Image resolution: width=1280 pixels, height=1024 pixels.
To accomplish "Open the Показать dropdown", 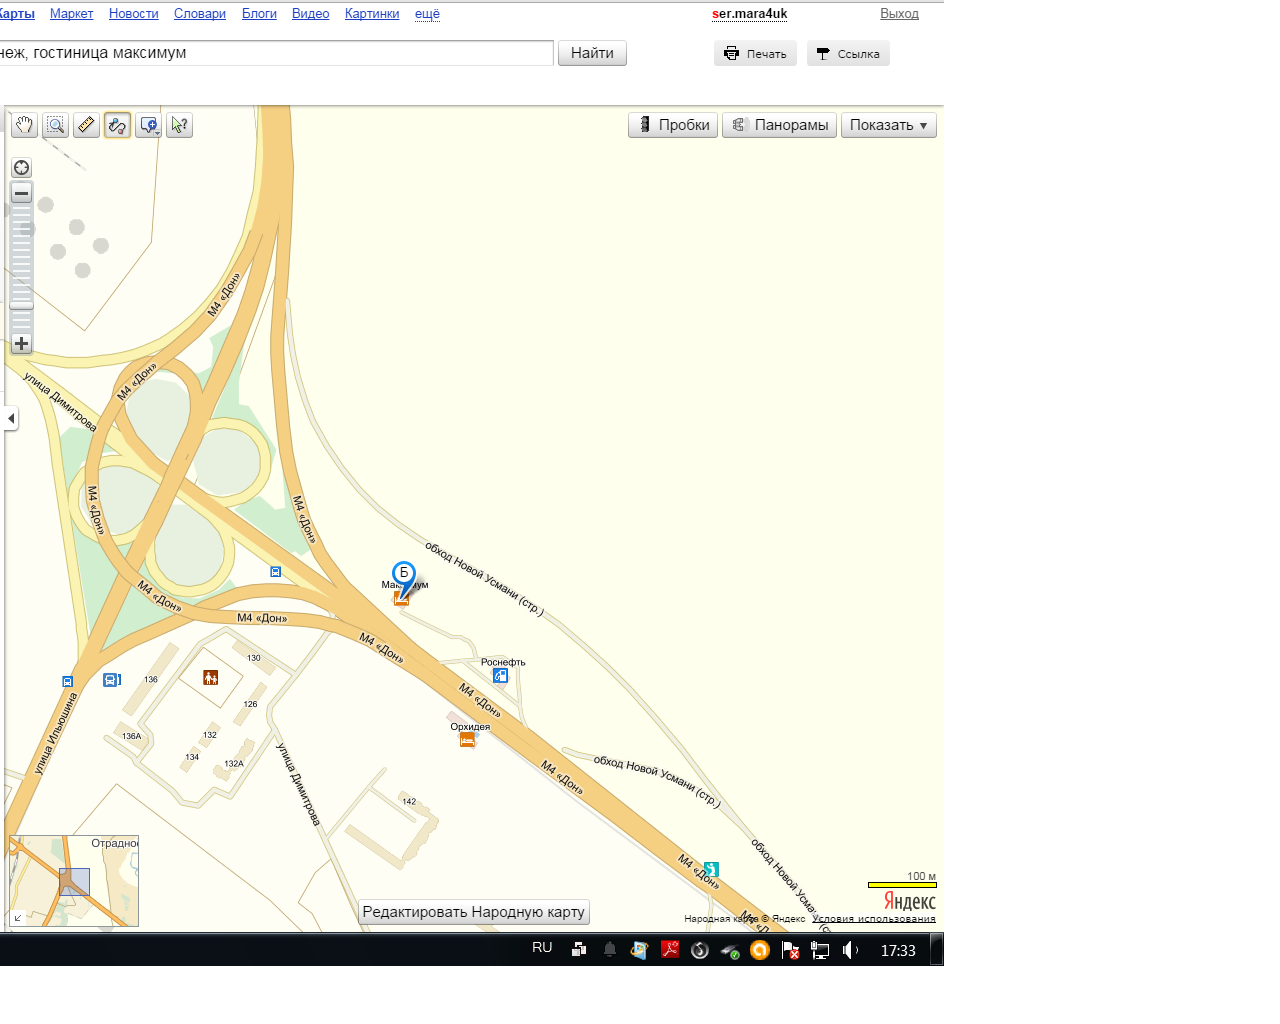I will click(x=889, y=125).
